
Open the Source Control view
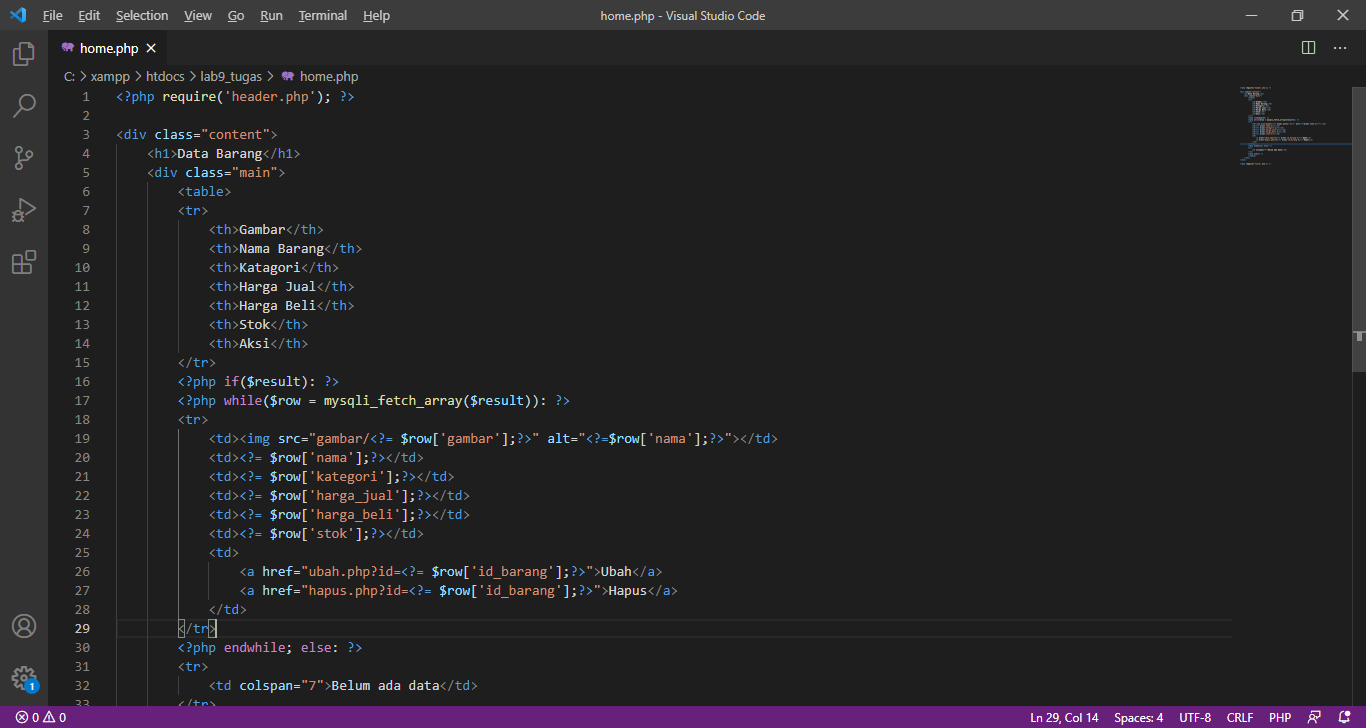click(24, 157)
